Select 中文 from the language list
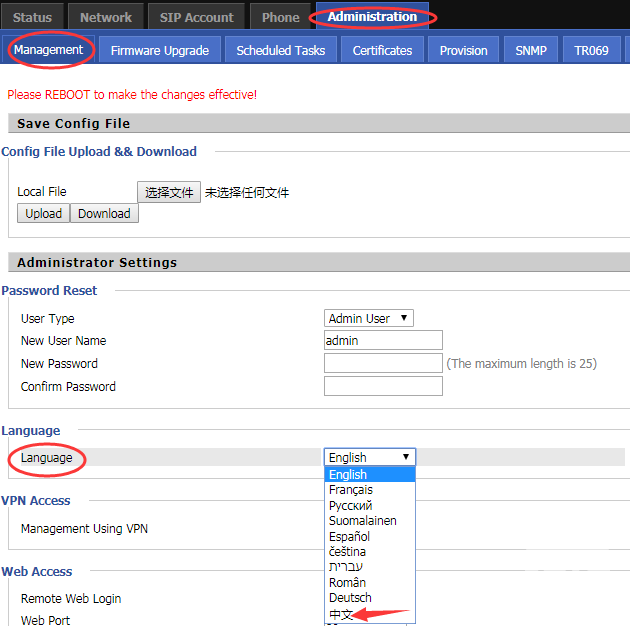The image size is (630, 626). click(x=342, y=614)
